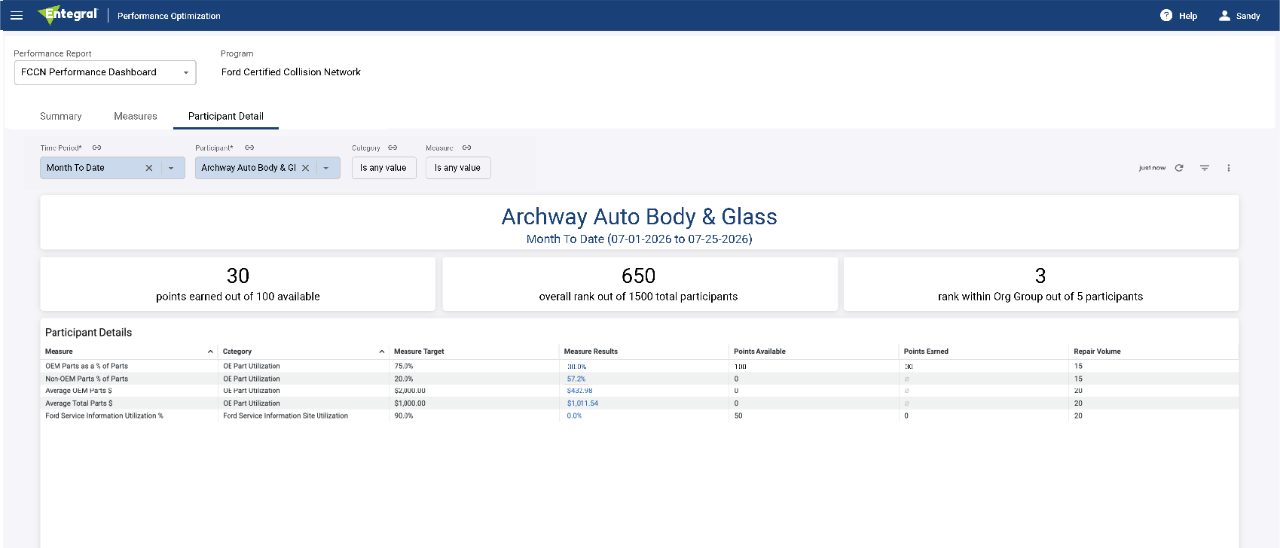Image resolution: width=1280 pixels, height=548 pixels.
Task: Open the 0.0% measure result link
Action: [574, 415]
